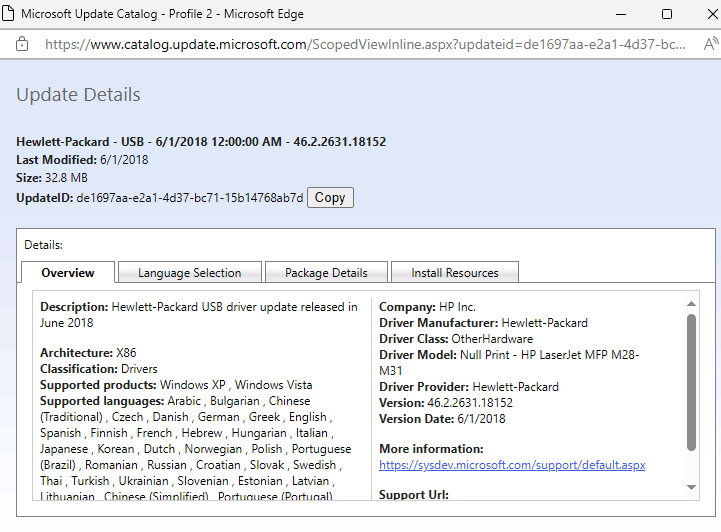This screenshot has height=532, width=721.
Task: Click the catalog.update.microsoft.com URL field
Action: click(x=365, y=45)
